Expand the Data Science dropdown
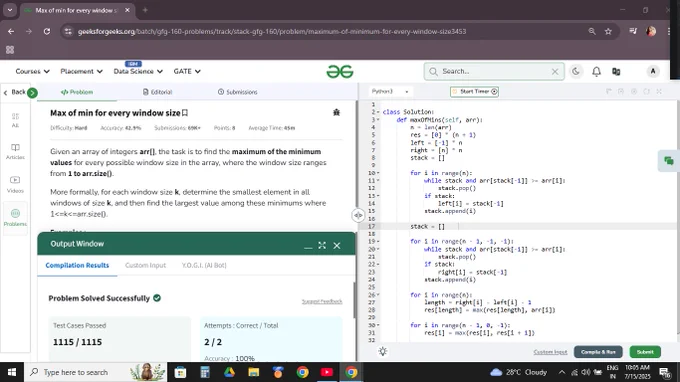680x382 pixels. point(138,72)
